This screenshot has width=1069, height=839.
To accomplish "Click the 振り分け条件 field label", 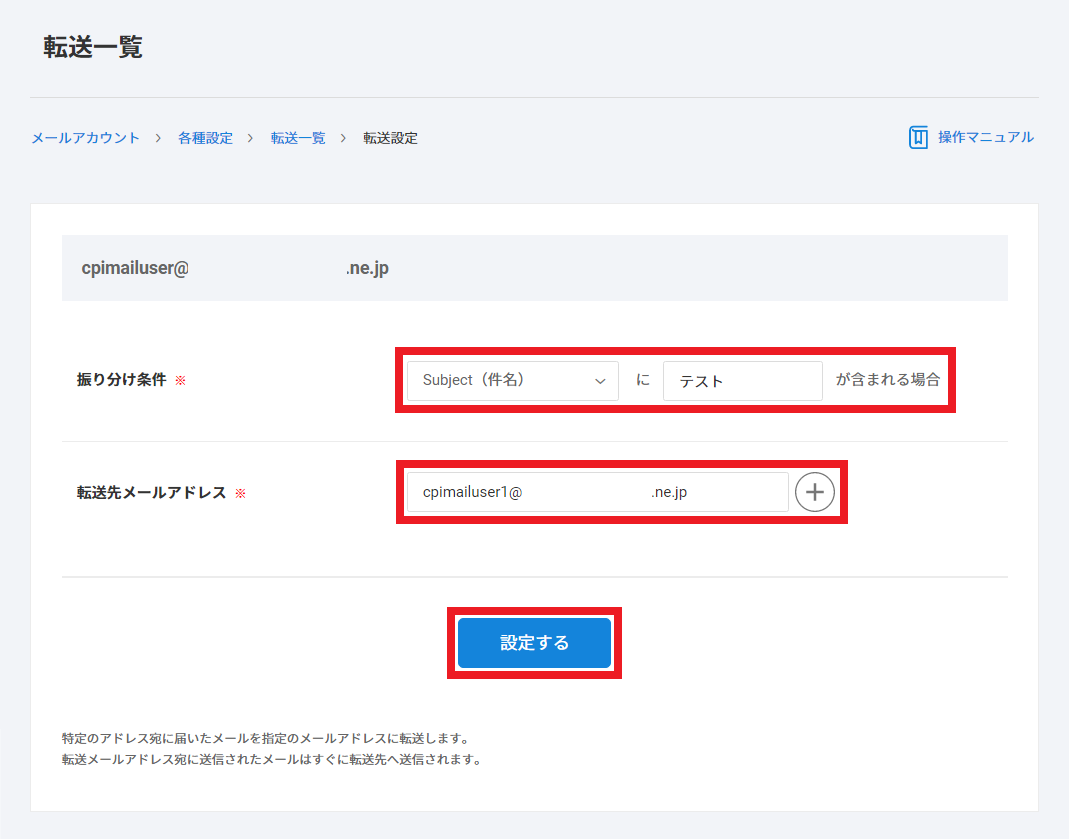I will tap(121, 380).
